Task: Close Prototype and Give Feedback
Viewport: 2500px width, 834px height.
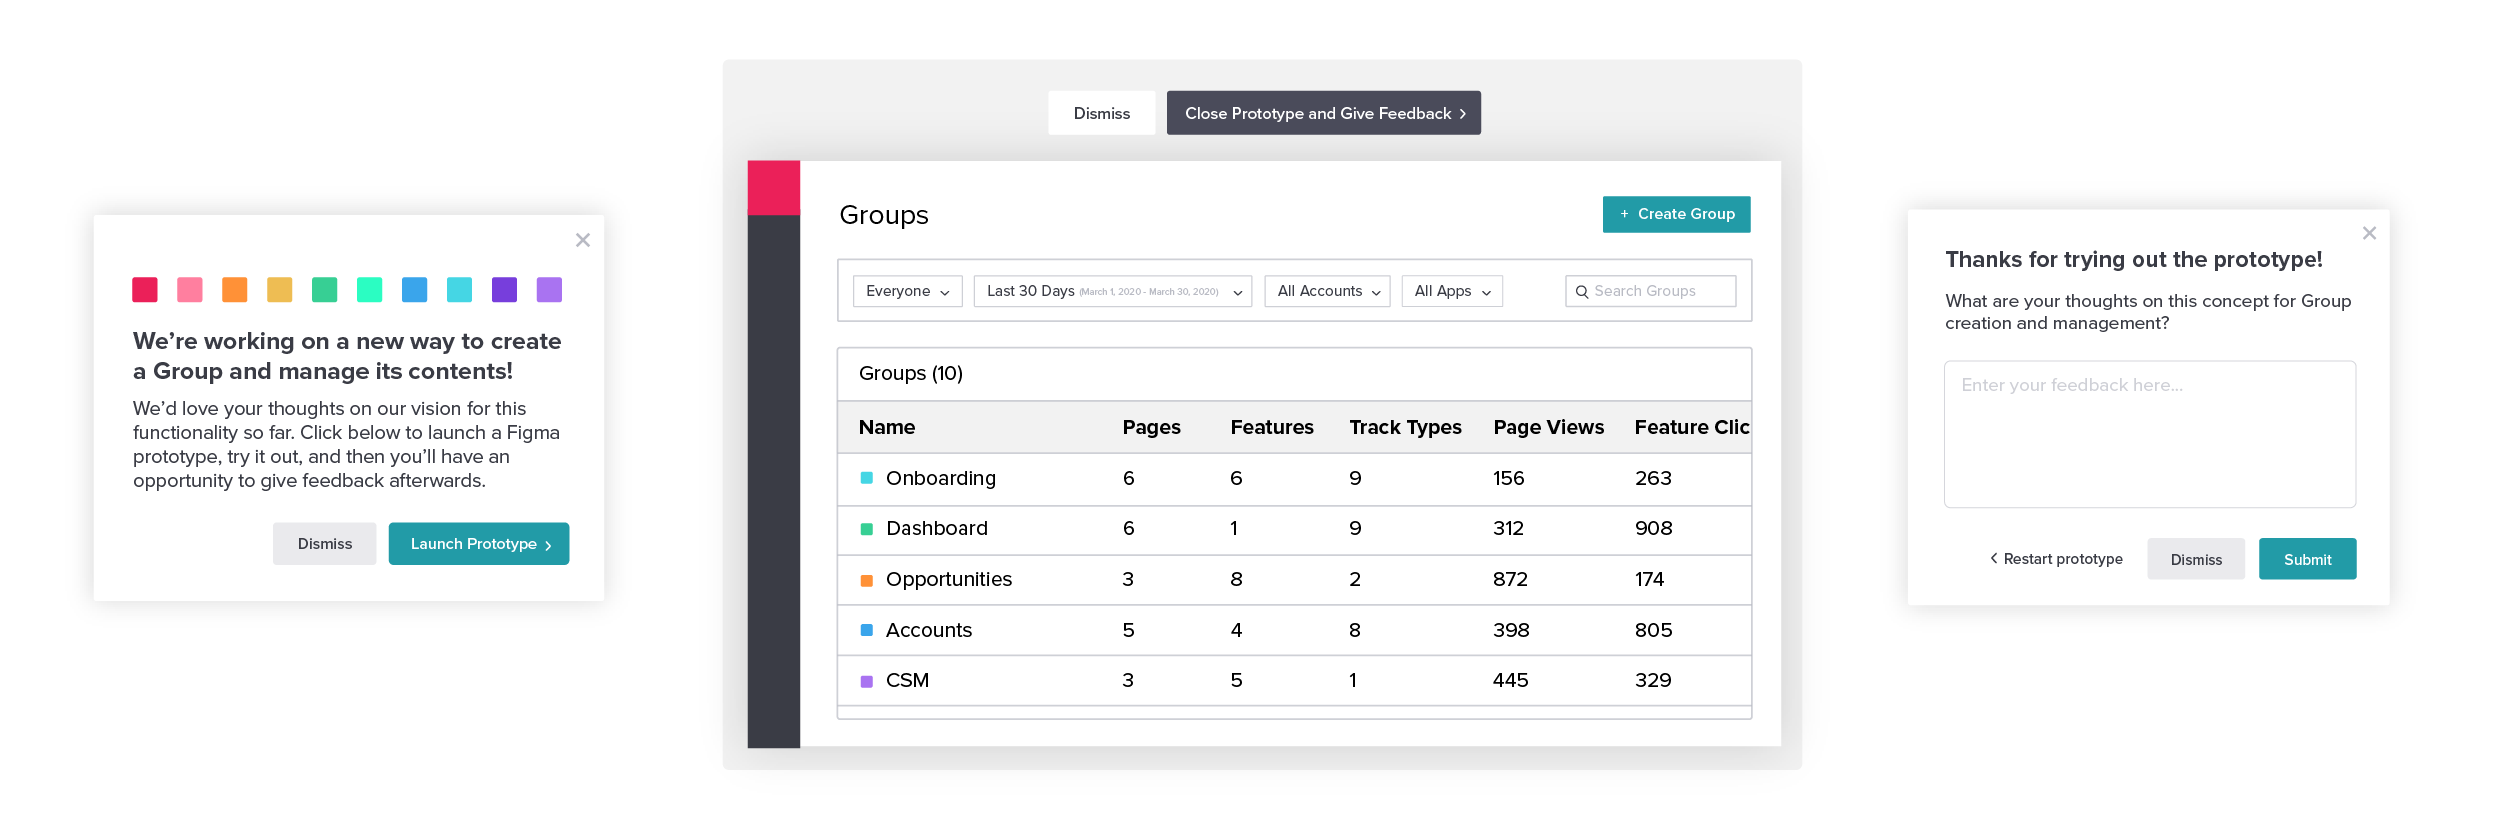Action: 1324,113
